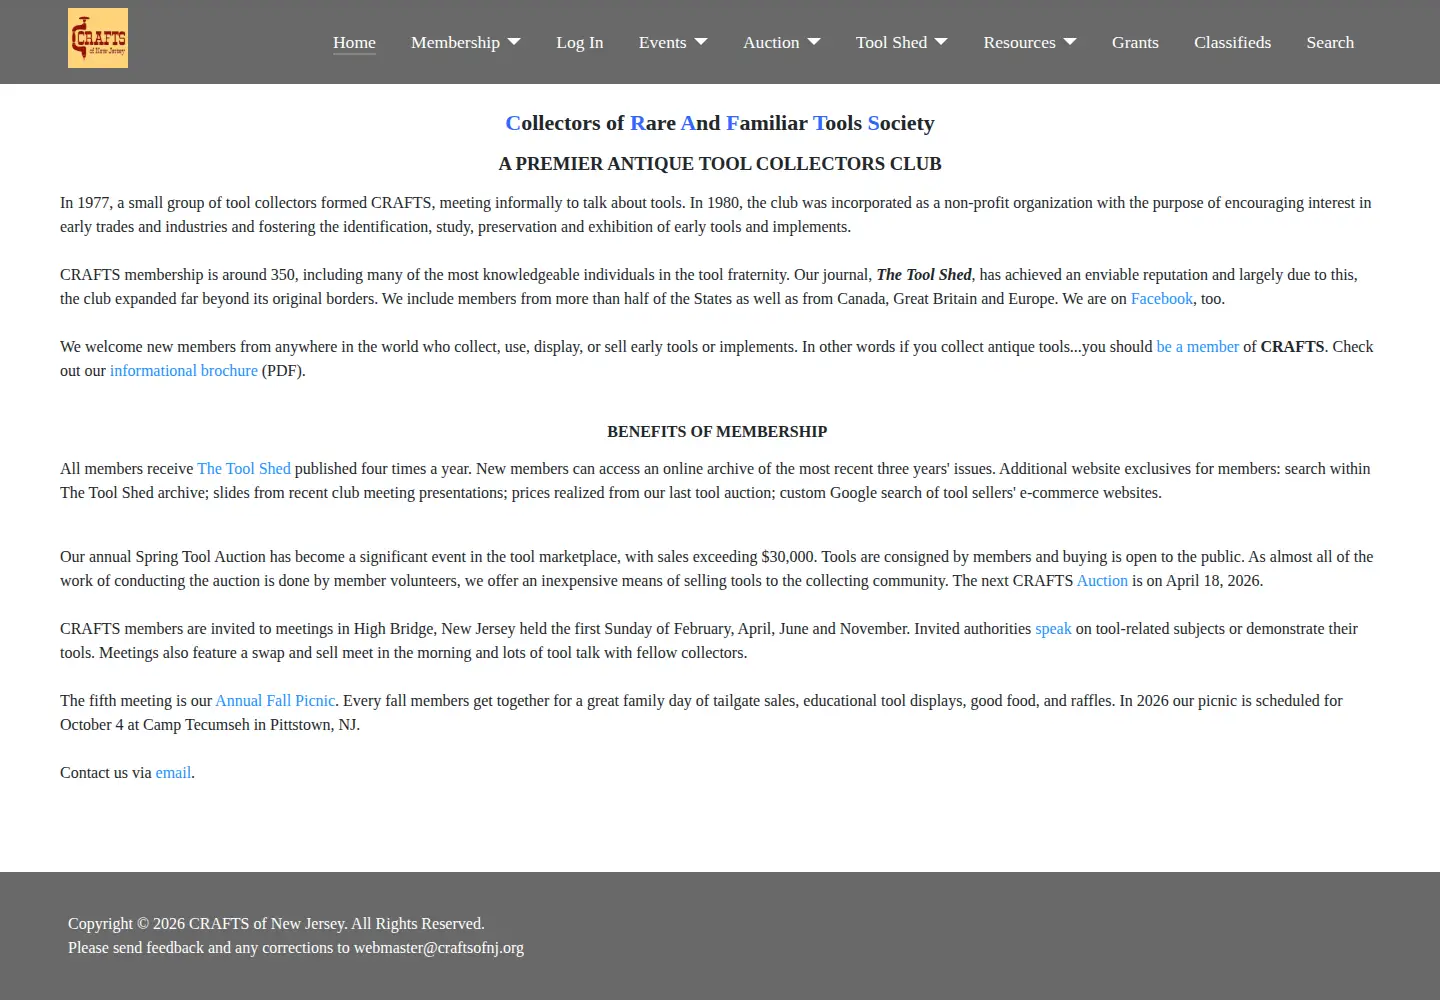Screen dimensions: 1440x1000
Task: Open the Grants page
Action: click(x=1135, y=42)
